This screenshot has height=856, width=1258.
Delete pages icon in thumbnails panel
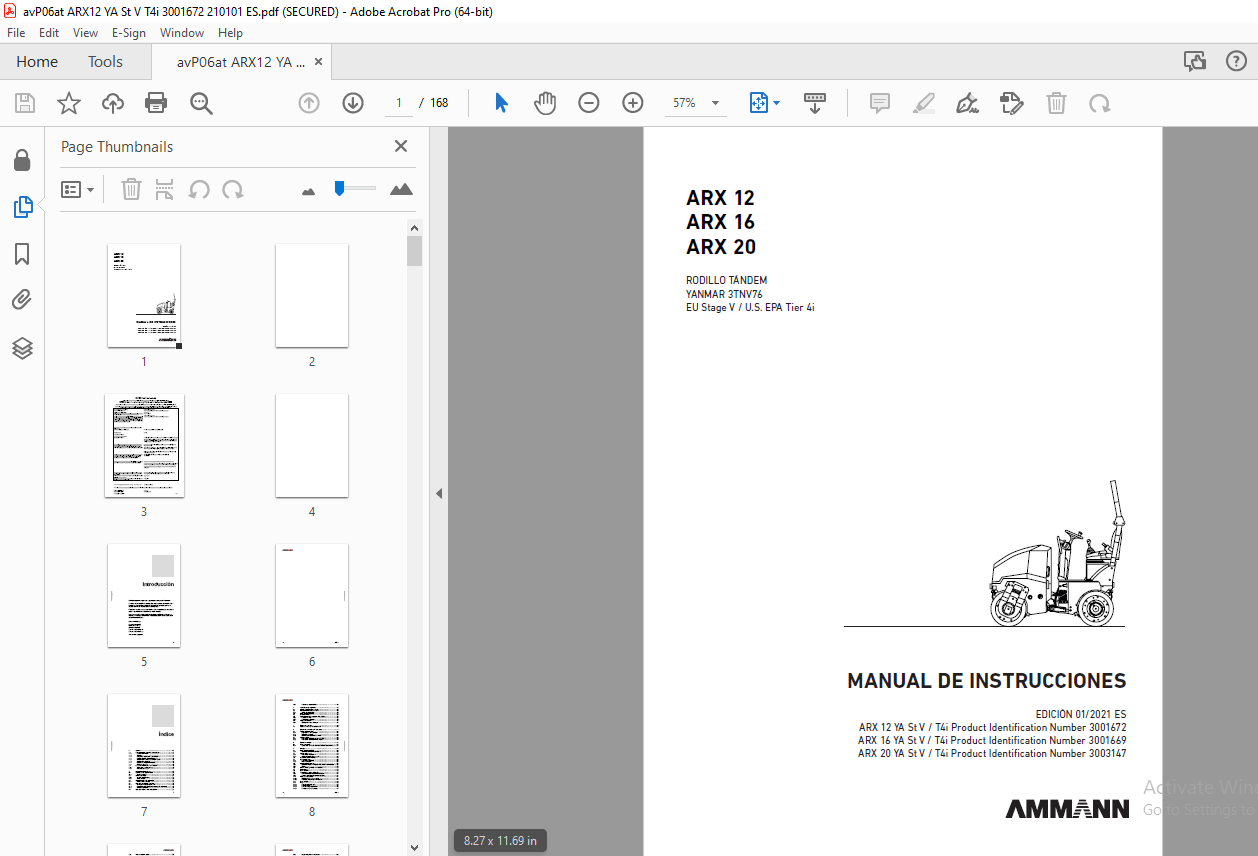coord(131,189)
